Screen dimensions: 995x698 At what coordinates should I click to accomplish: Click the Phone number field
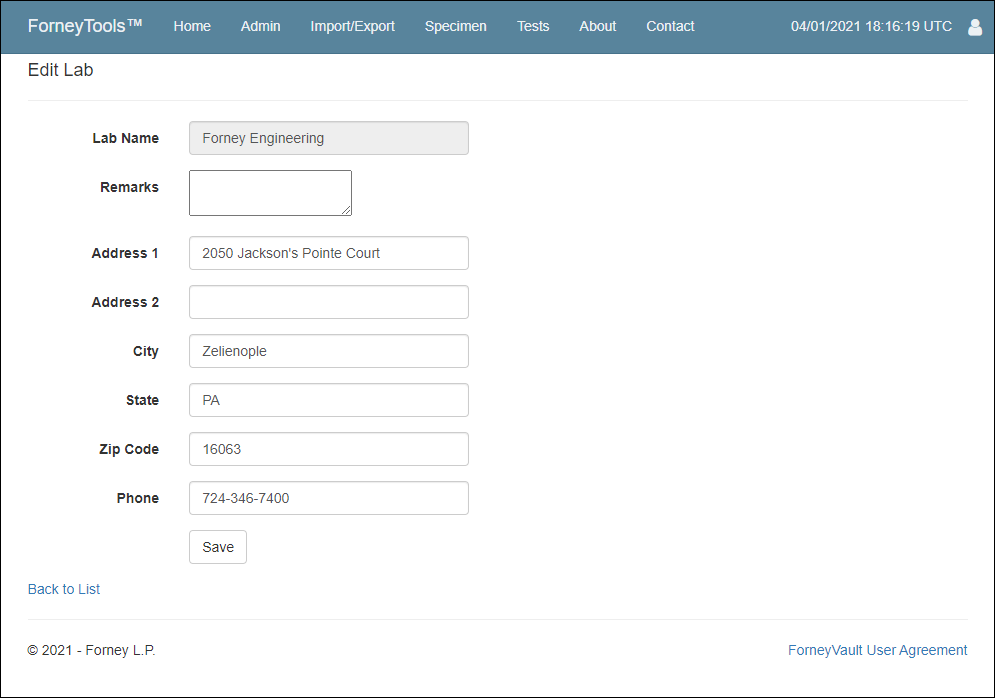329,498
